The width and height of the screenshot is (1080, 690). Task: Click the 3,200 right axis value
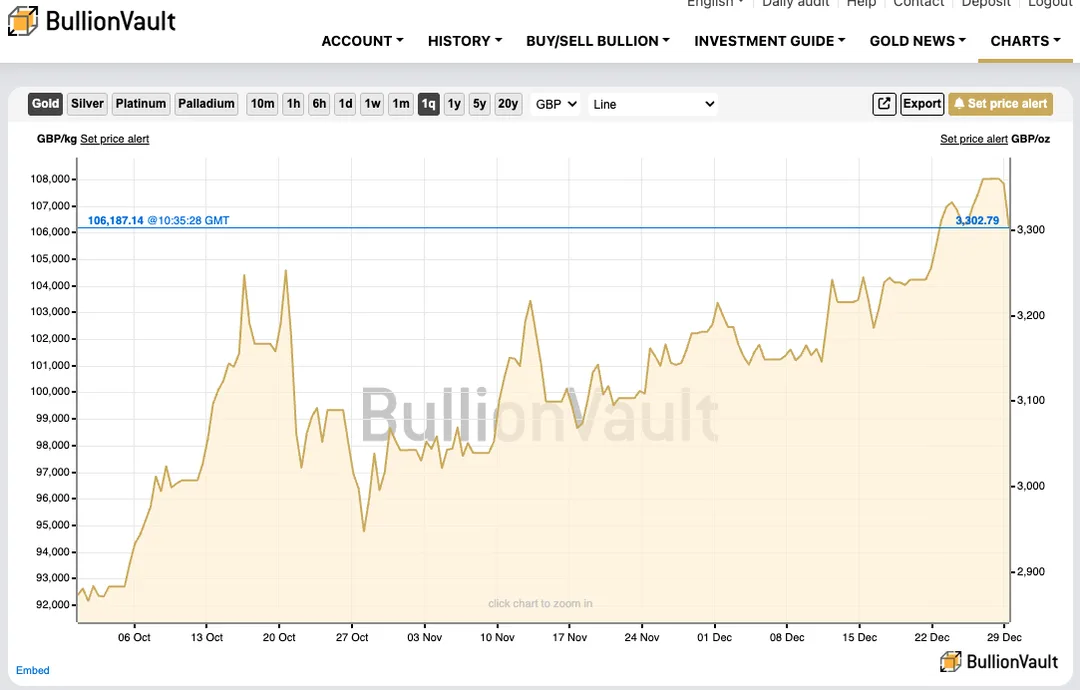coord(1031,315)
